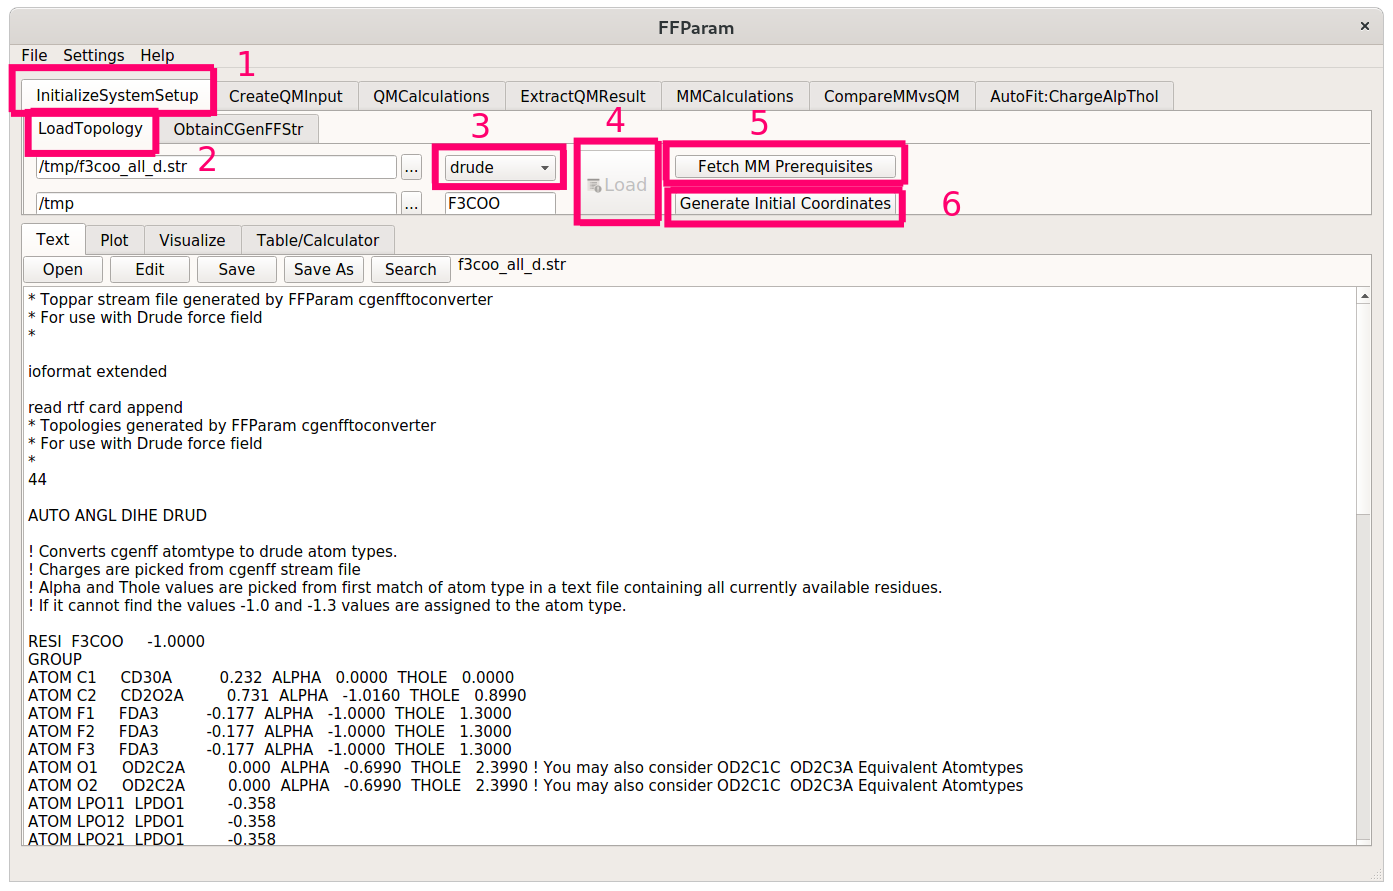
Task: Click the 'ATOM O1 OD2C2A' line
Action: pyautogui.click(x=526, y=767)
